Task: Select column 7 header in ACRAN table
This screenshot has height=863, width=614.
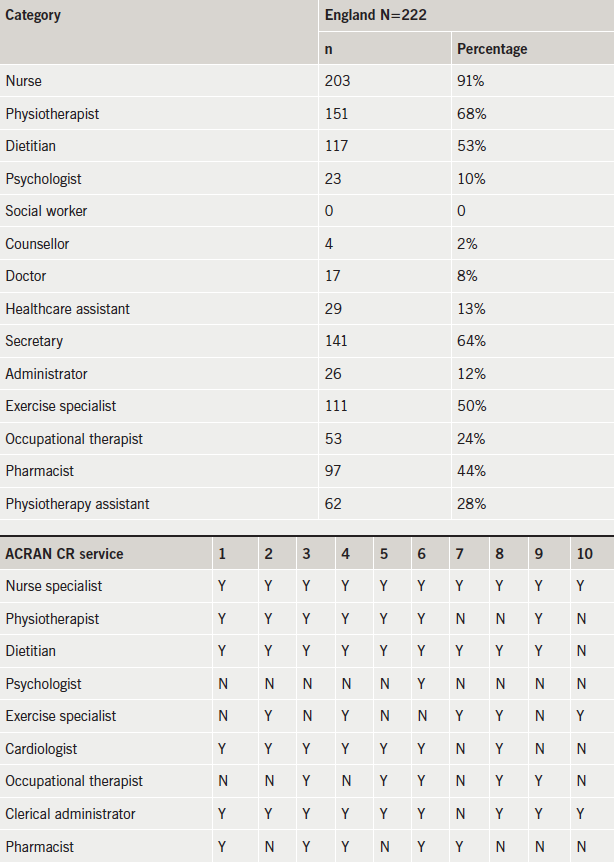Action: pyautogui.click(x=459, y=553)
